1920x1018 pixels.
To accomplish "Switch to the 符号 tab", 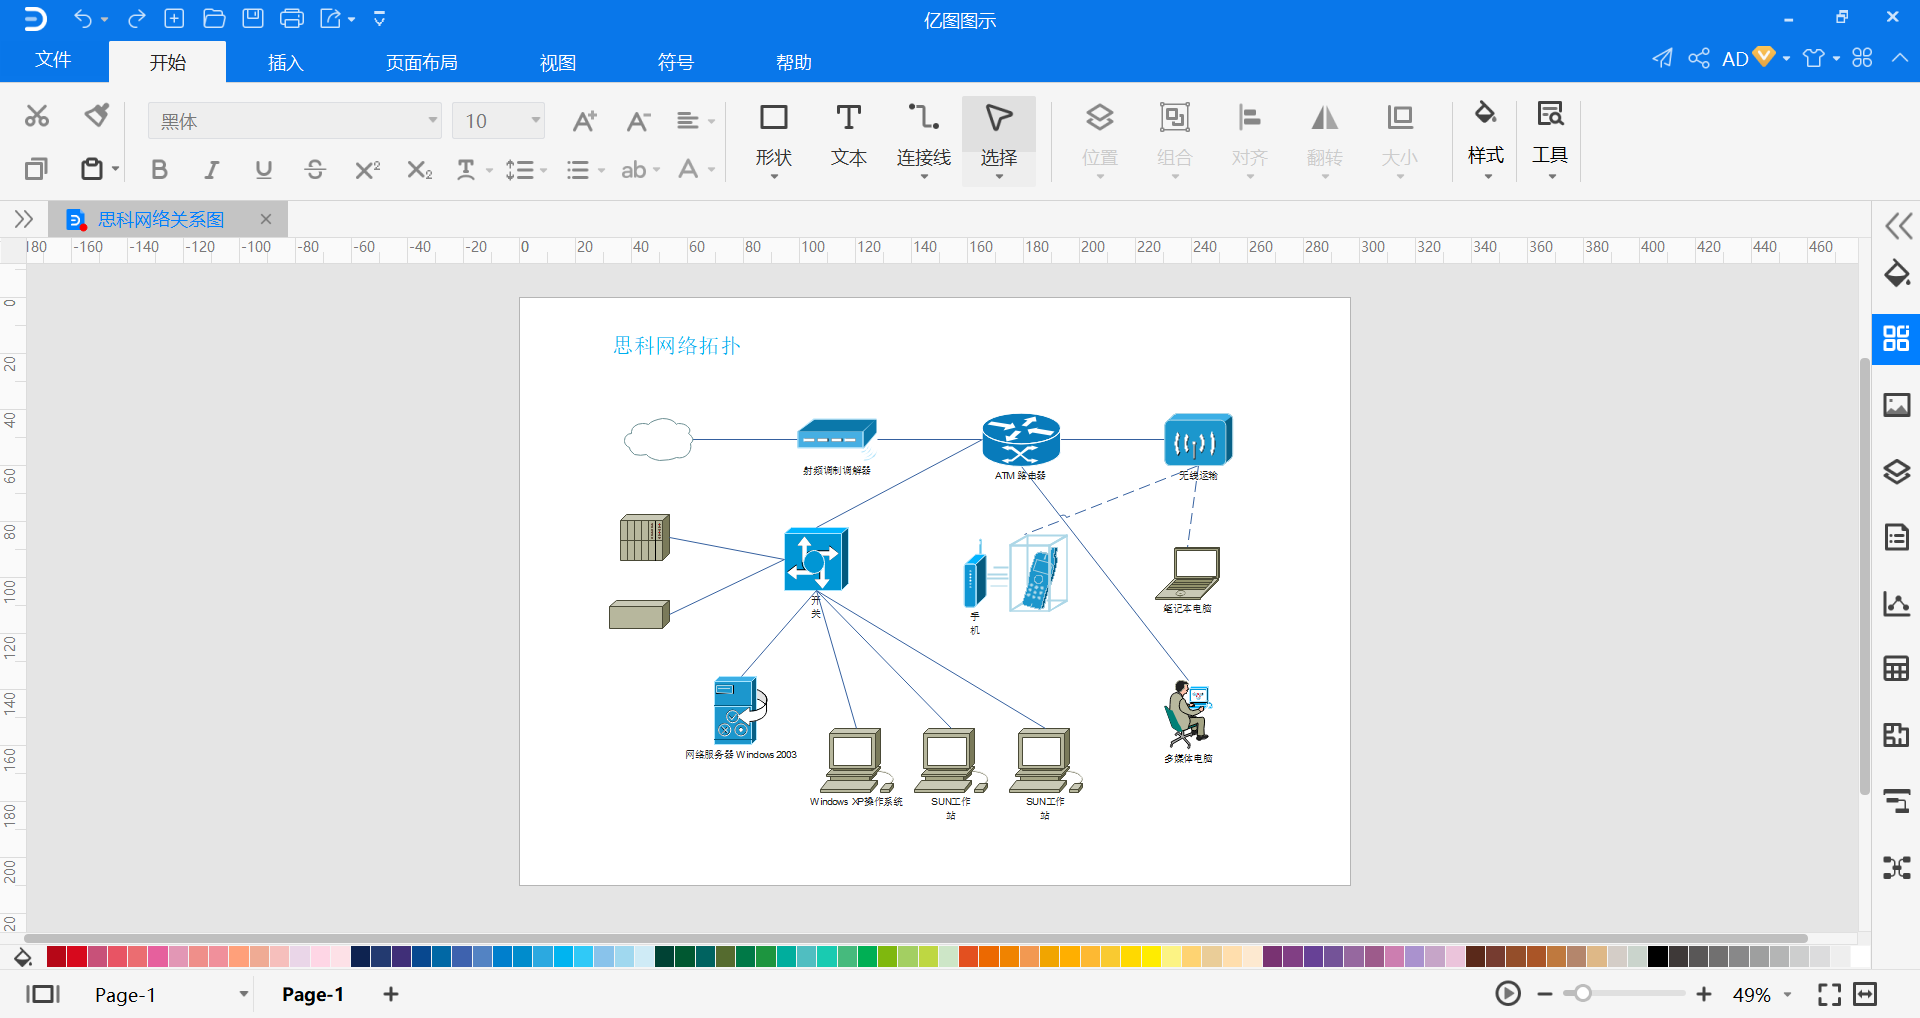I will tap(676, 62).
